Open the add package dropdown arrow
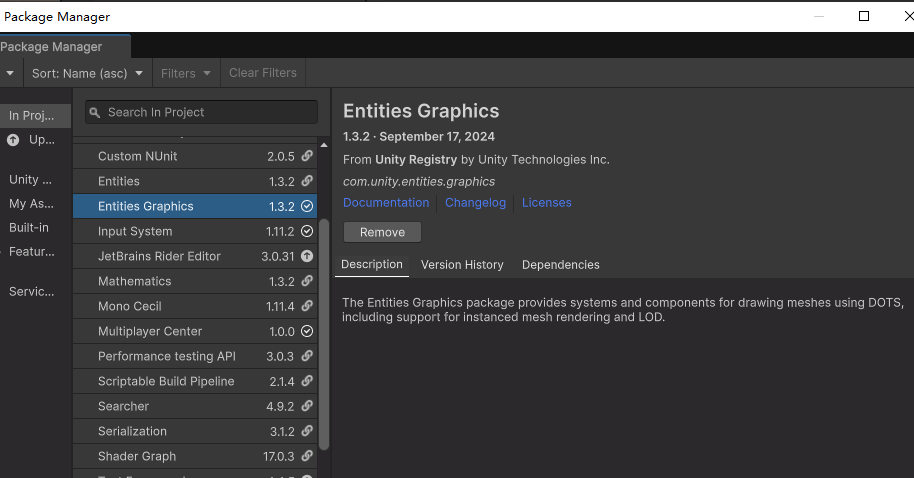The height and width of the screenshot is (478, 914). (10, 73)
